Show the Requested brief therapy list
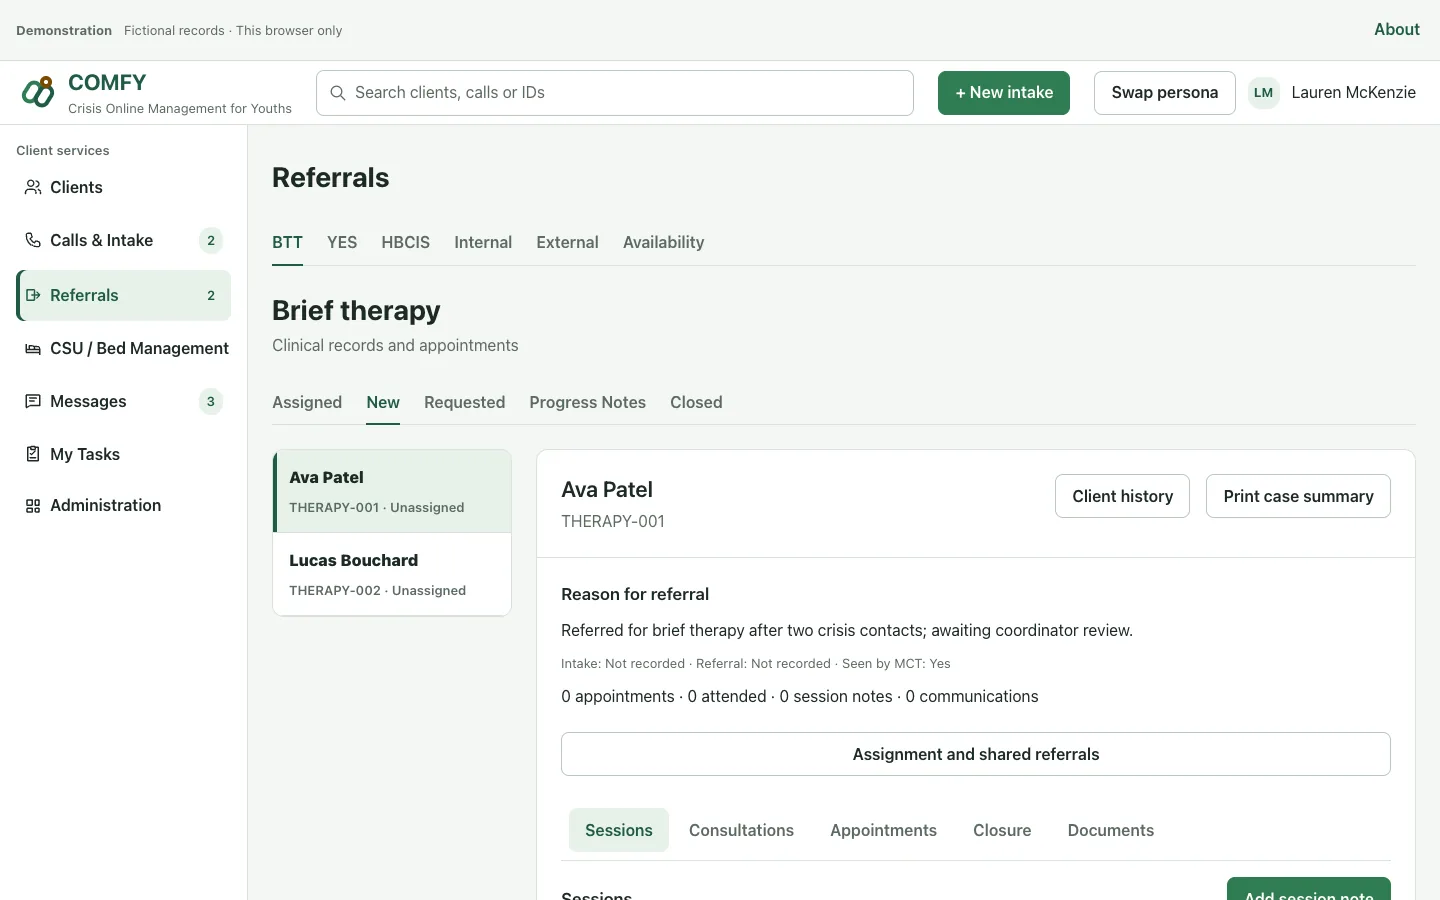This screenshot has height=900, width=1440. [x=464, y=402]
